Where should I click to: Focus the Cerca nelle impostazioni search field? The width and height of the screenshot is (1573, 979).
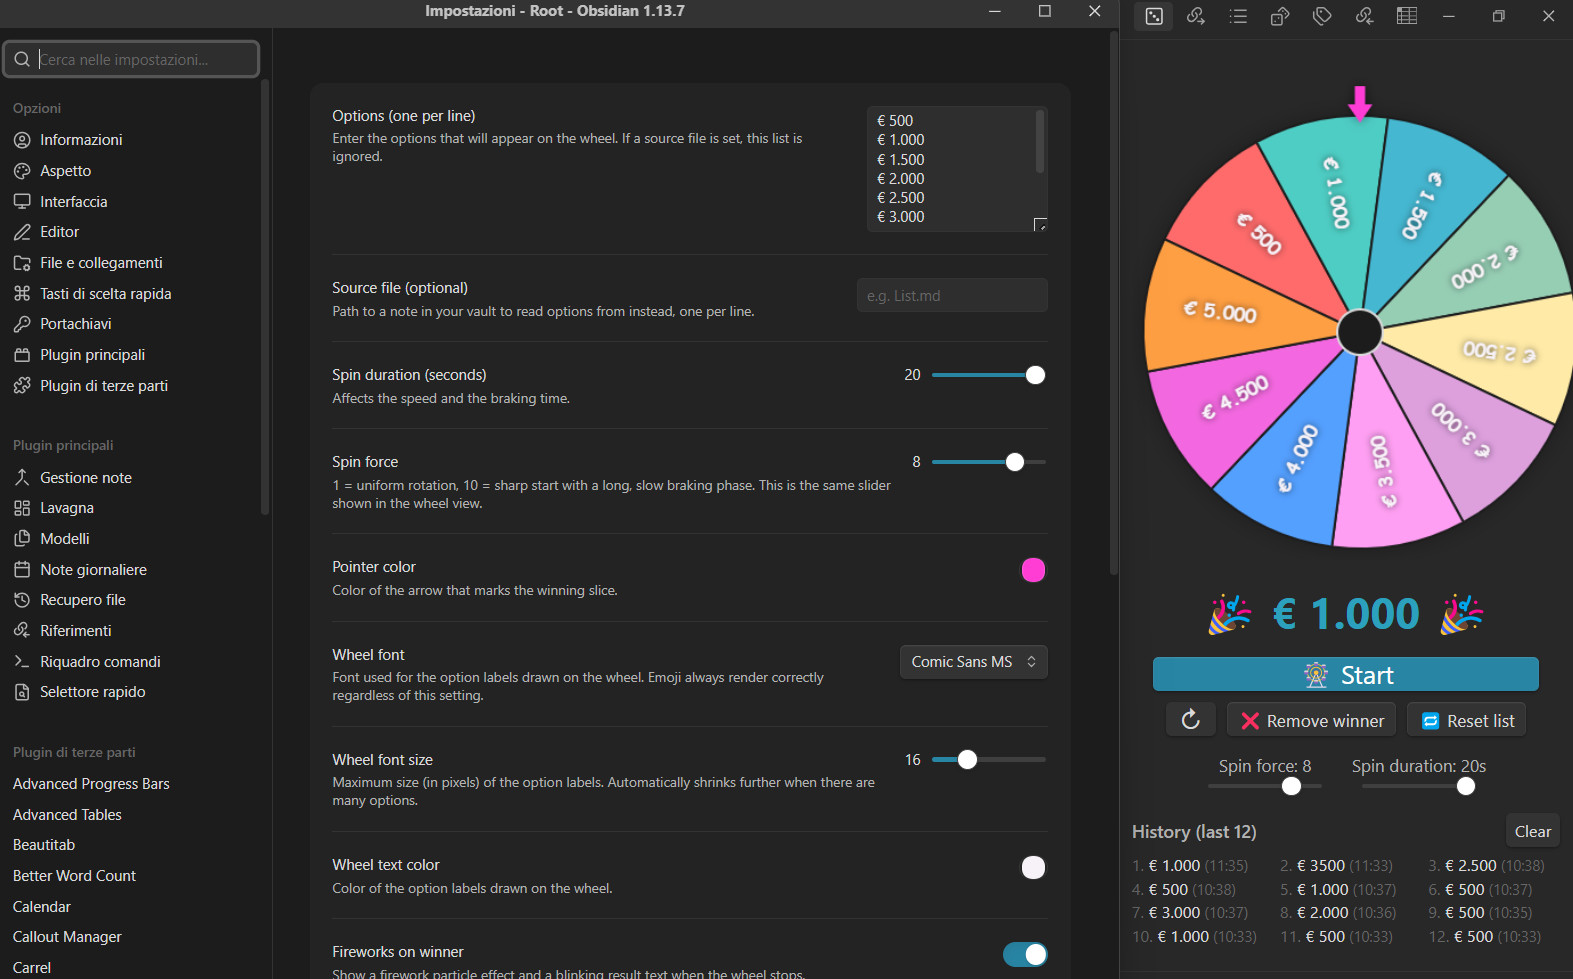pos(131,59)
